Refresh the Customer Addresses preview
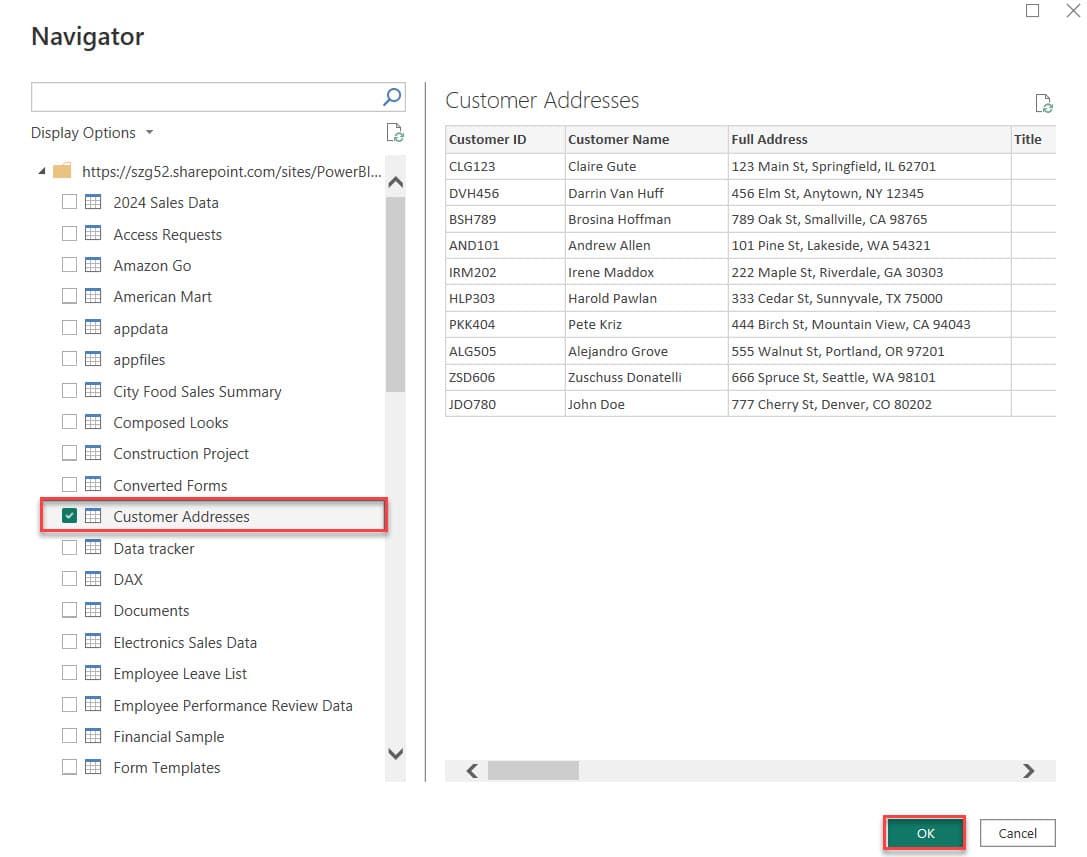This screenshot has width=1087, height=857. tap(1045, 103)
